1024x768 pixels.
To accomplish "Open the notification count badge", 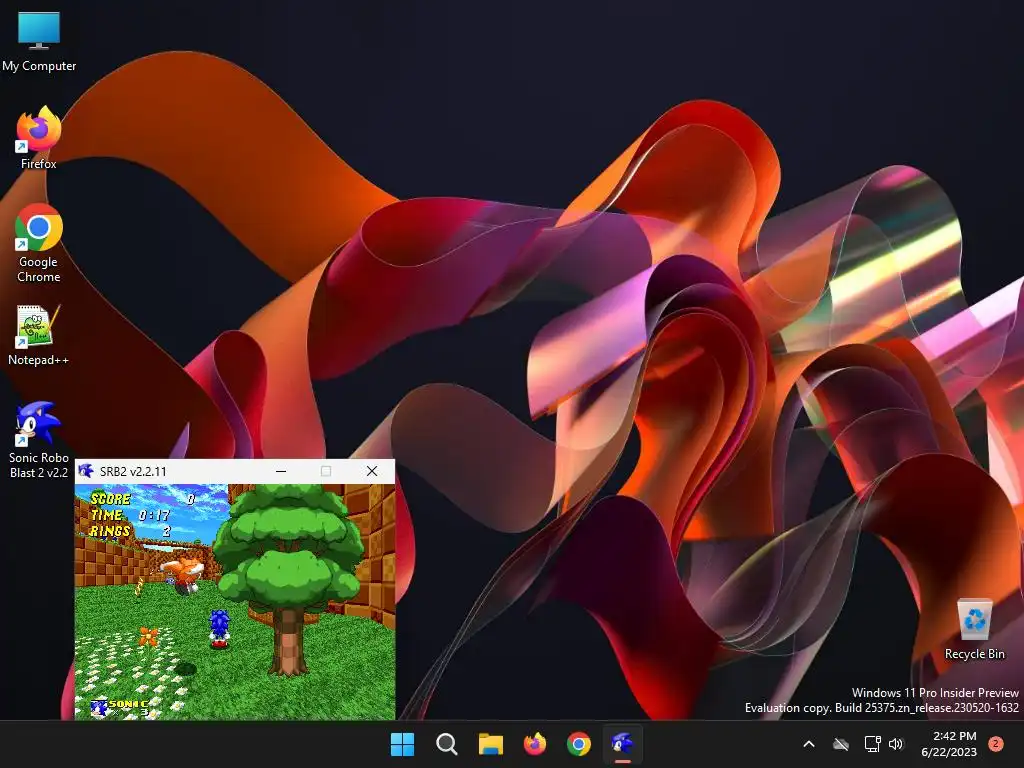I will (x=996, y=744).
